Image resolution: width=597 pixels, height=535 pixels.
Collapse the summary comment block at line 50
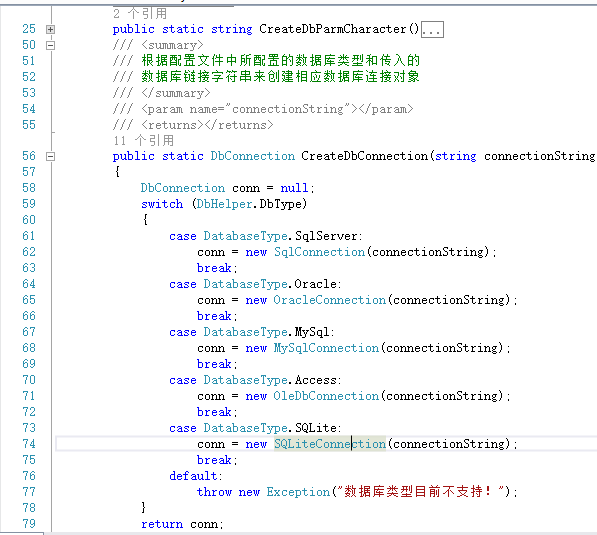(50, 45)
